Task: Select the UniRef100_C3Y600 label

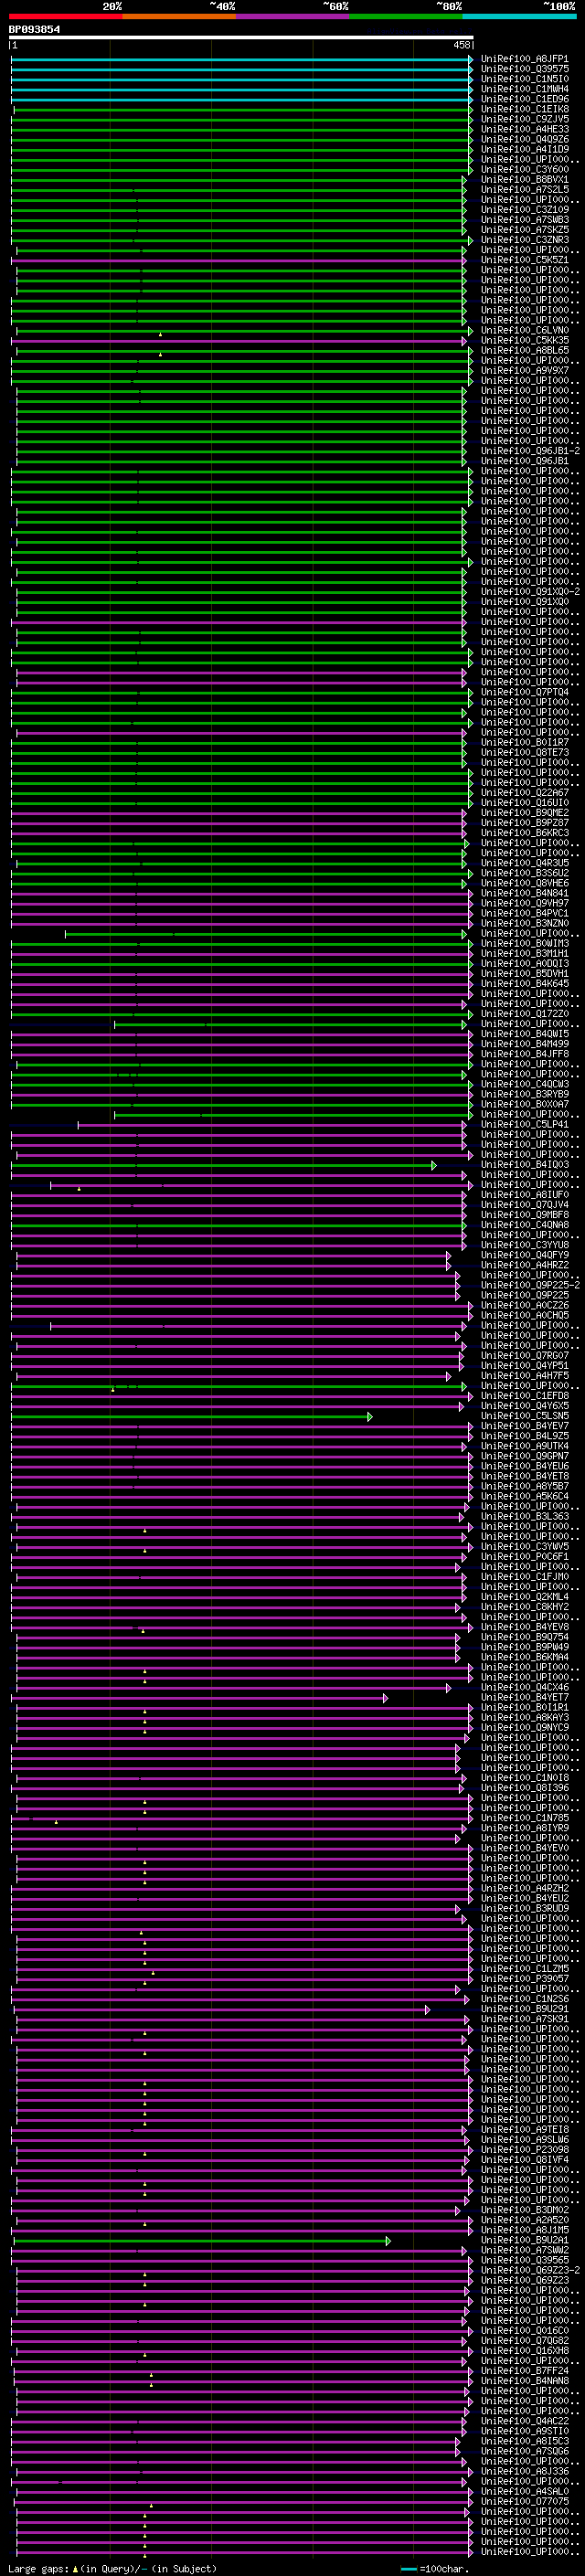Action: click(x=525, y=169)
